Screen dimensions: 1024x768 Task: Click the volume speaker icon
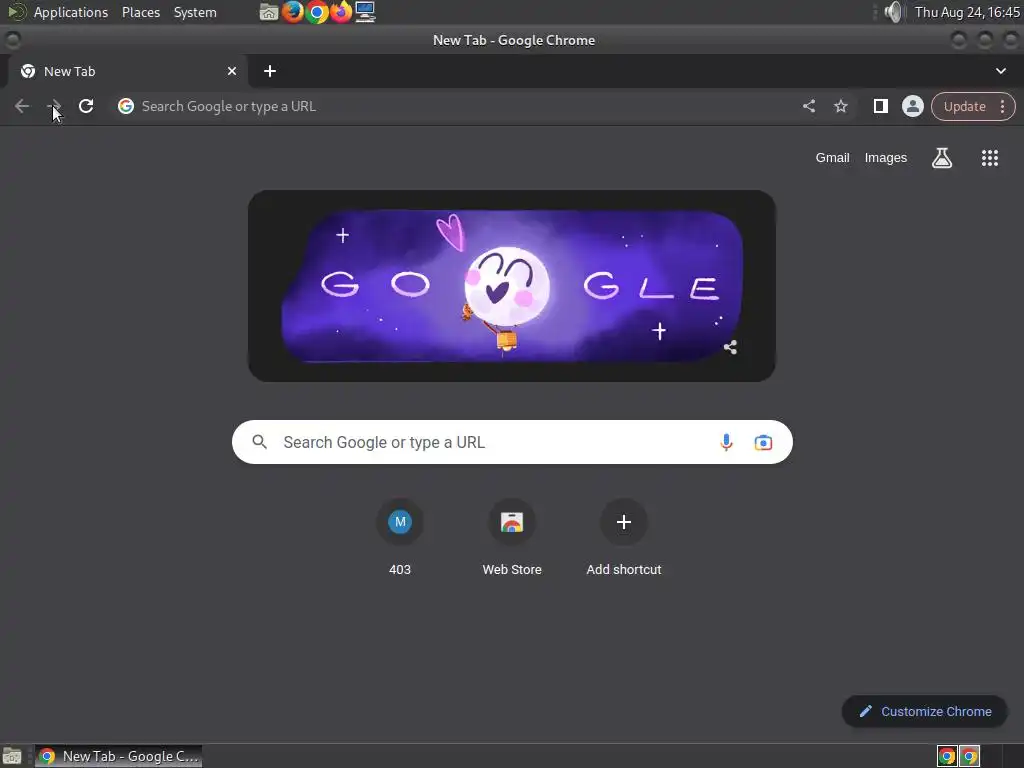(893, 12)
